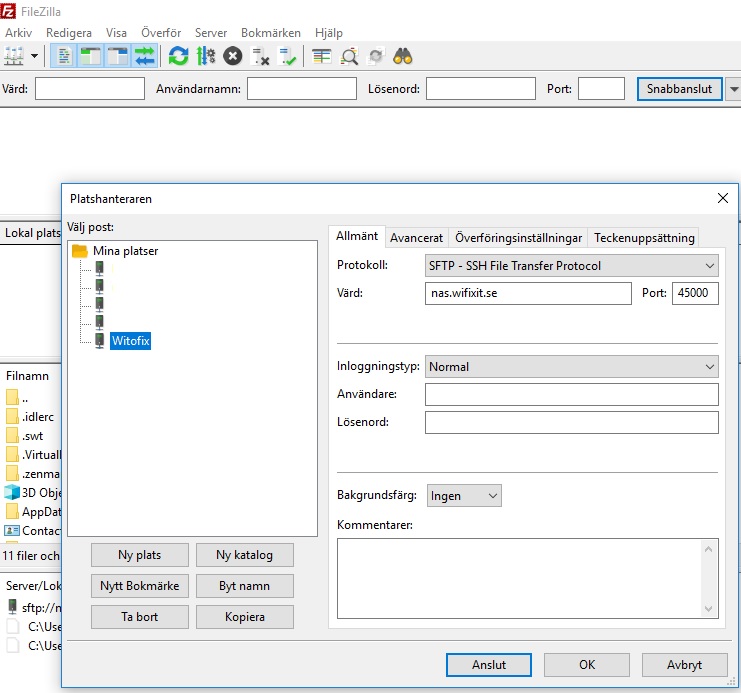Toggle the local directory tree view

90,57
